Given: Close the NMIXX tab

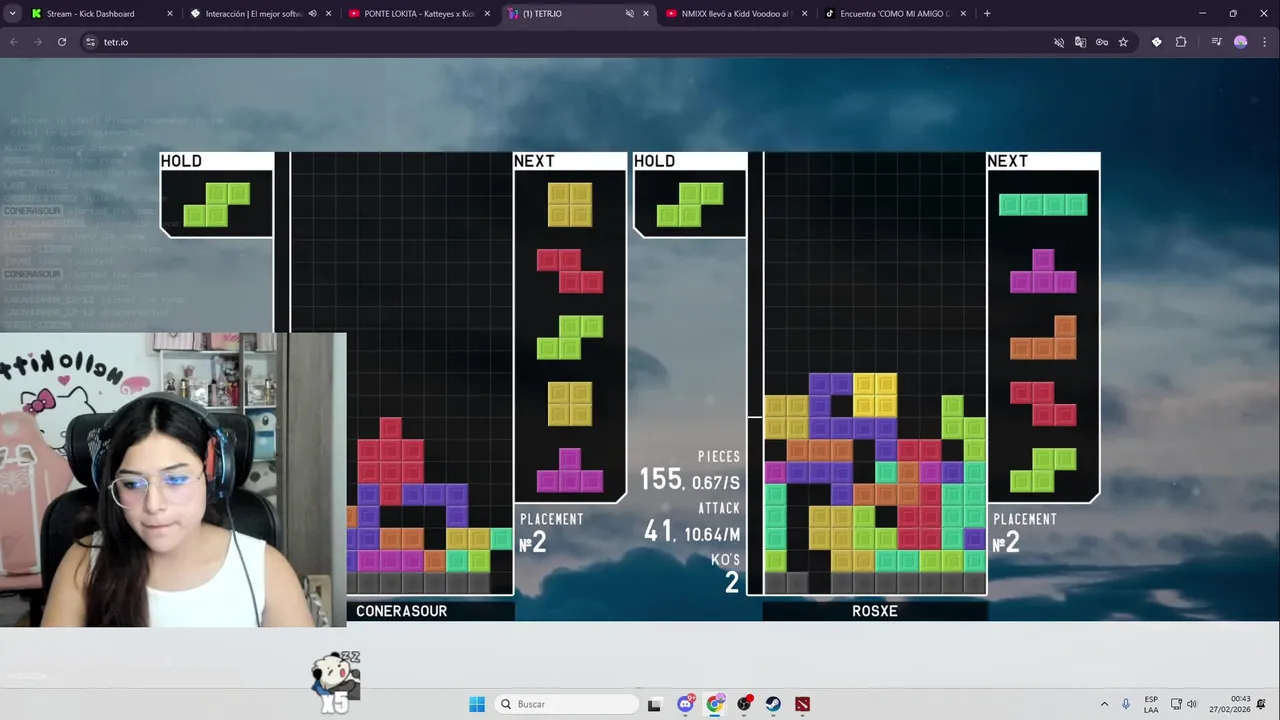Looking at the screenshot, I should coord(803,14).
